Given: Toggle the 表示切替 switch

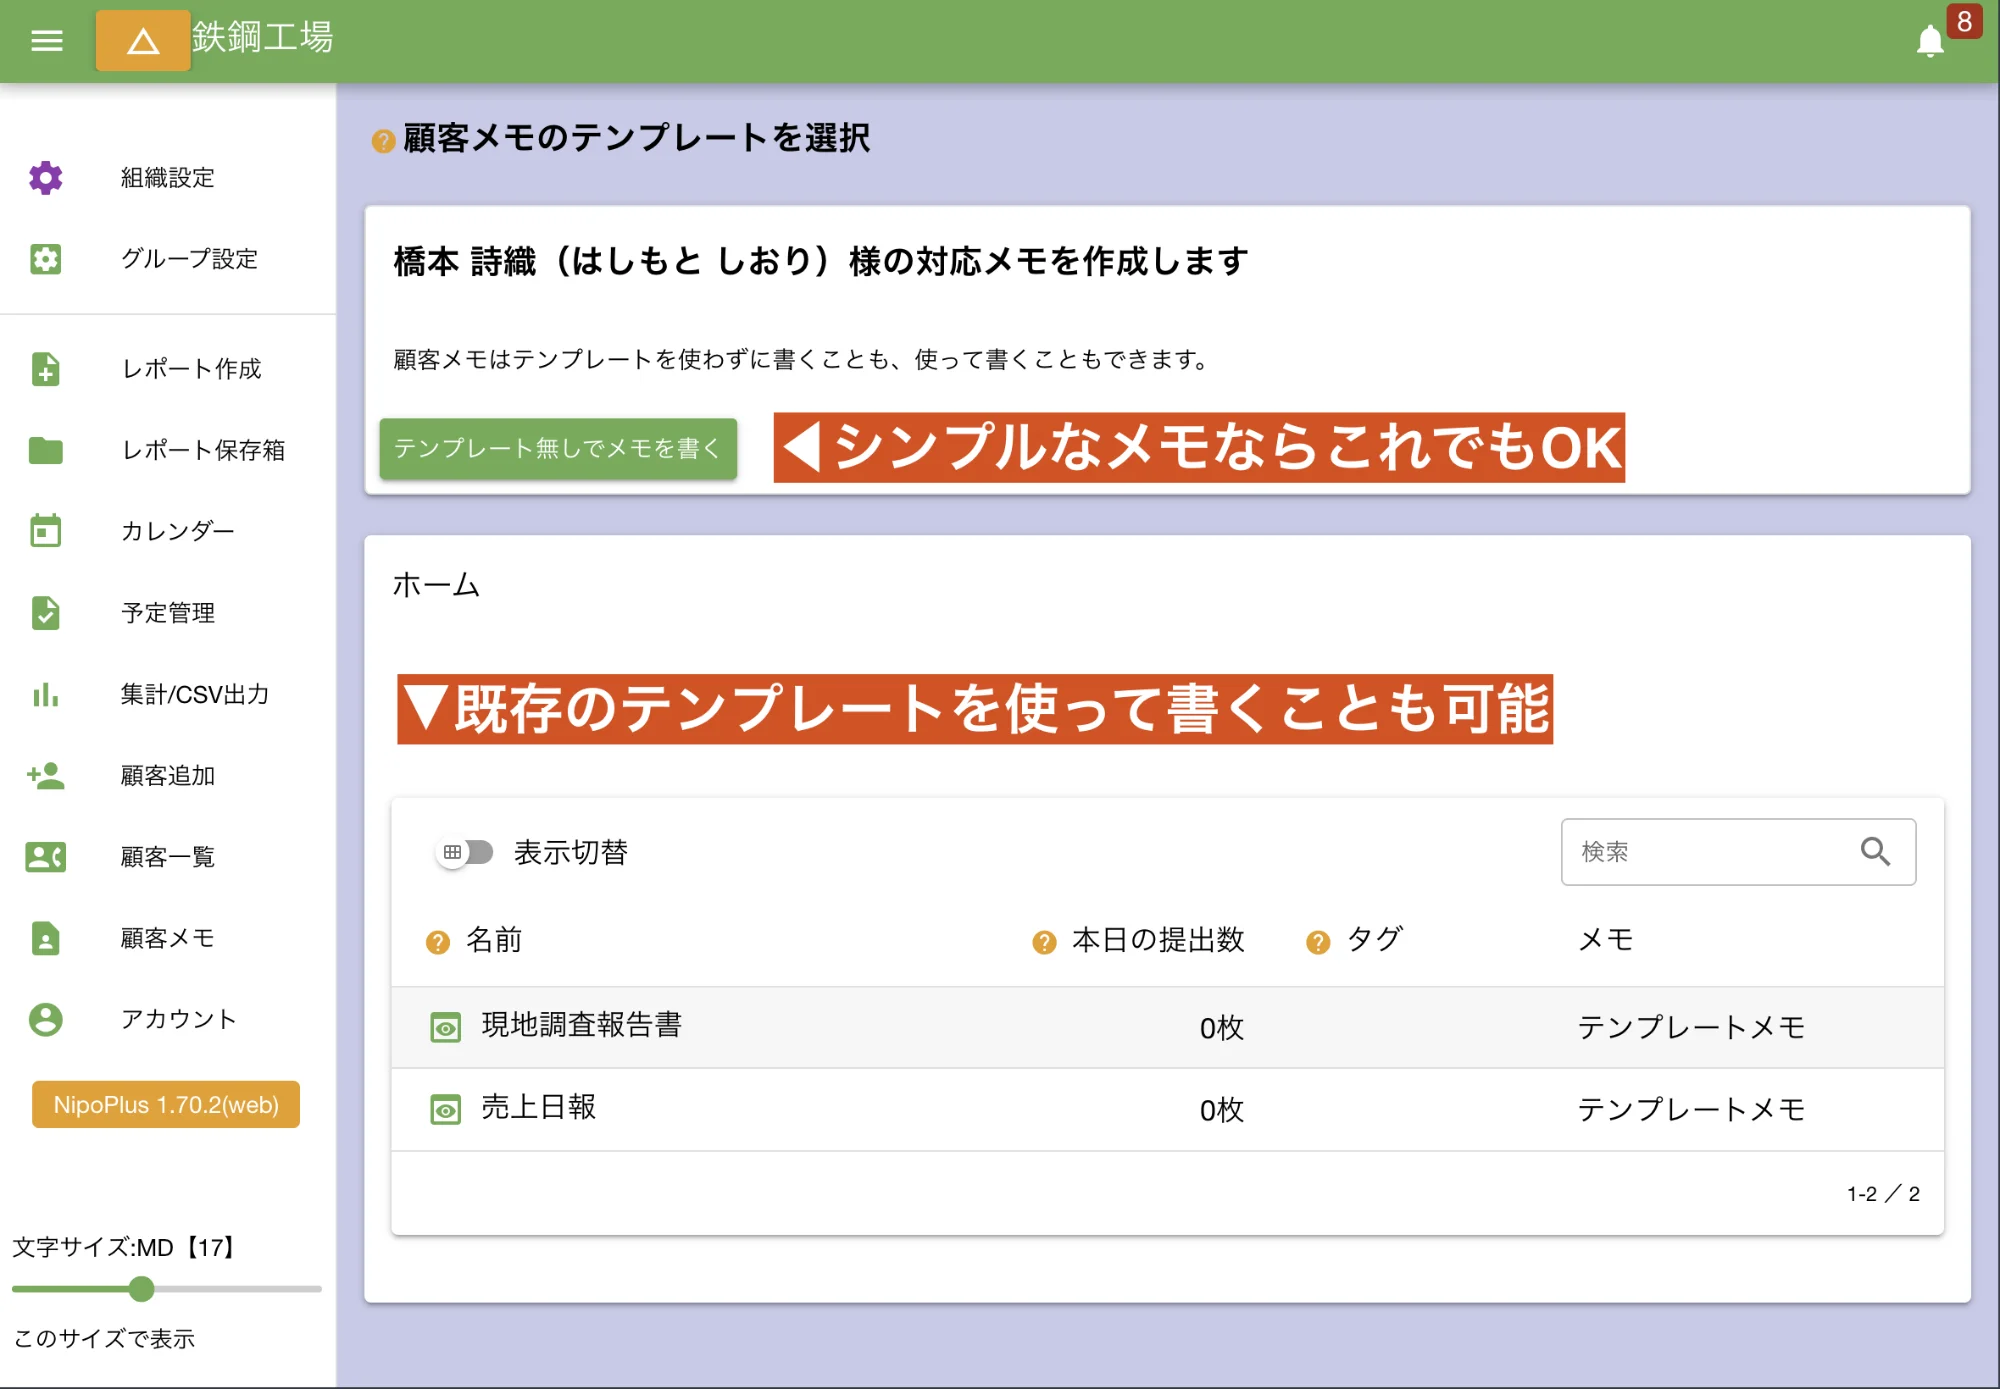Looking at the screenshot, I should tap(465, 851).
